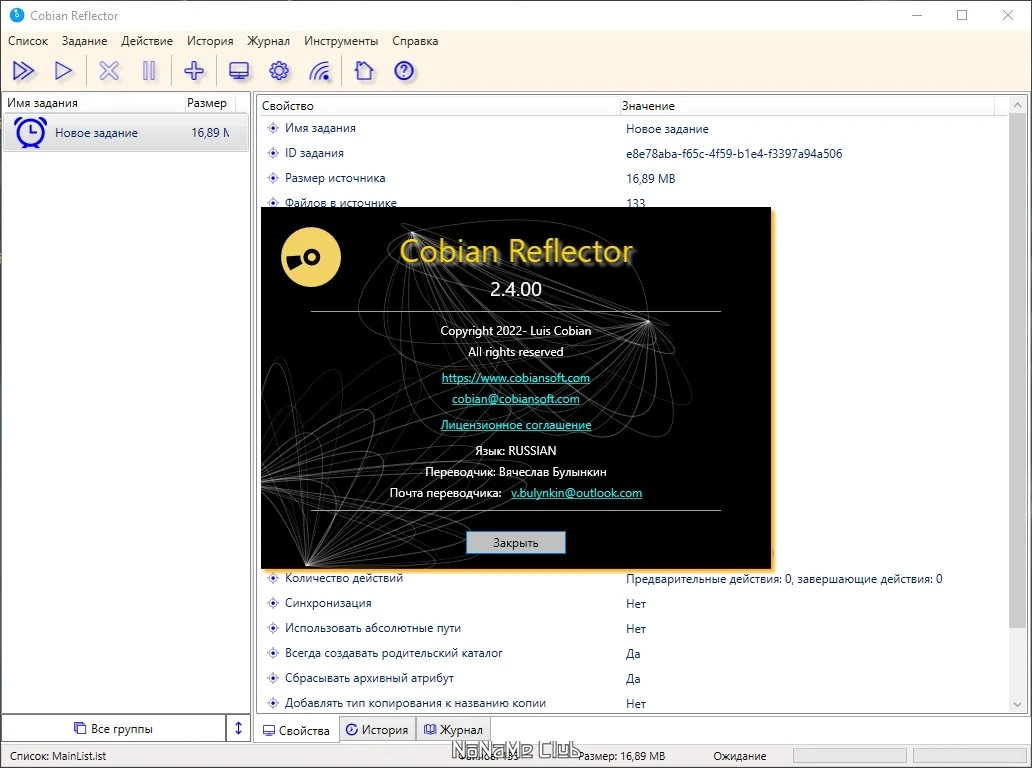Click the cancel X toolbar icon

point(109,70)
